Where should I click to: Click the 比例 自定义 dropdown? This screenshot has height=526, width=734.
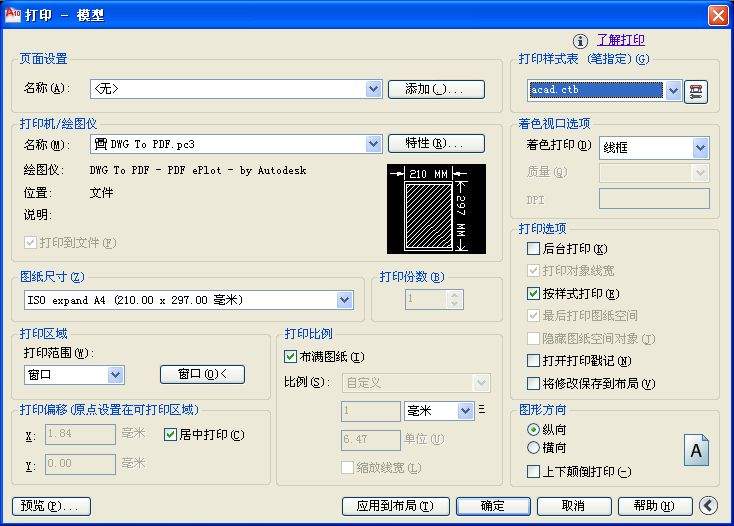pyautogui.click(x=416, y=383)
